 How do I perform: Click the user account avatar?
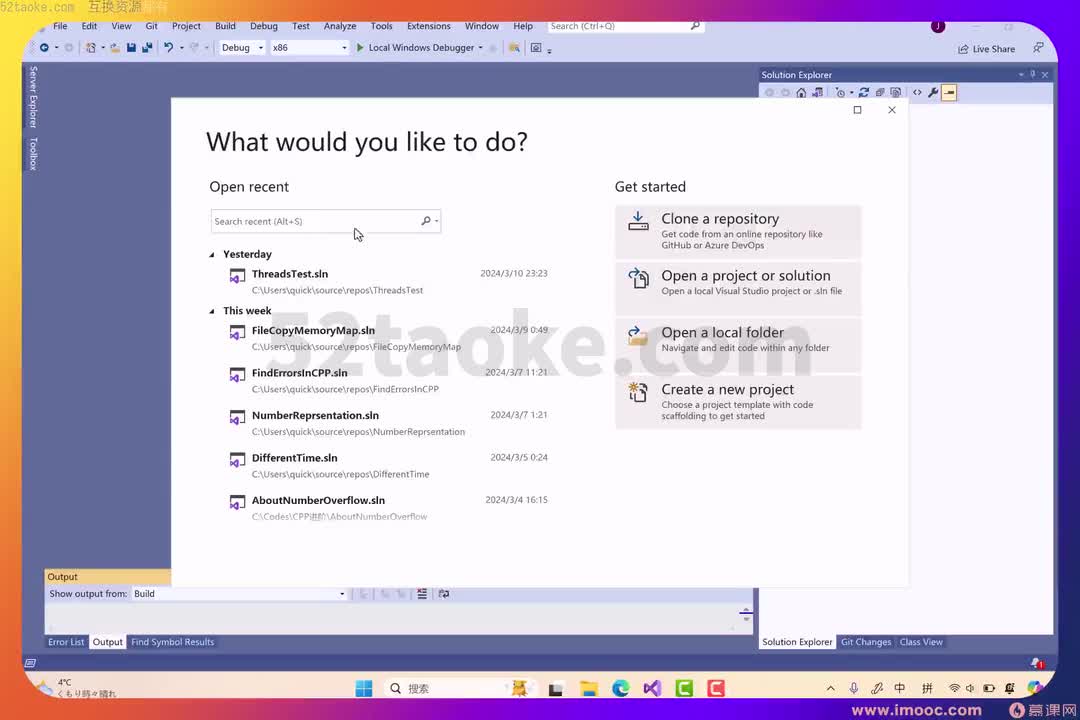[x=937, y=26]
